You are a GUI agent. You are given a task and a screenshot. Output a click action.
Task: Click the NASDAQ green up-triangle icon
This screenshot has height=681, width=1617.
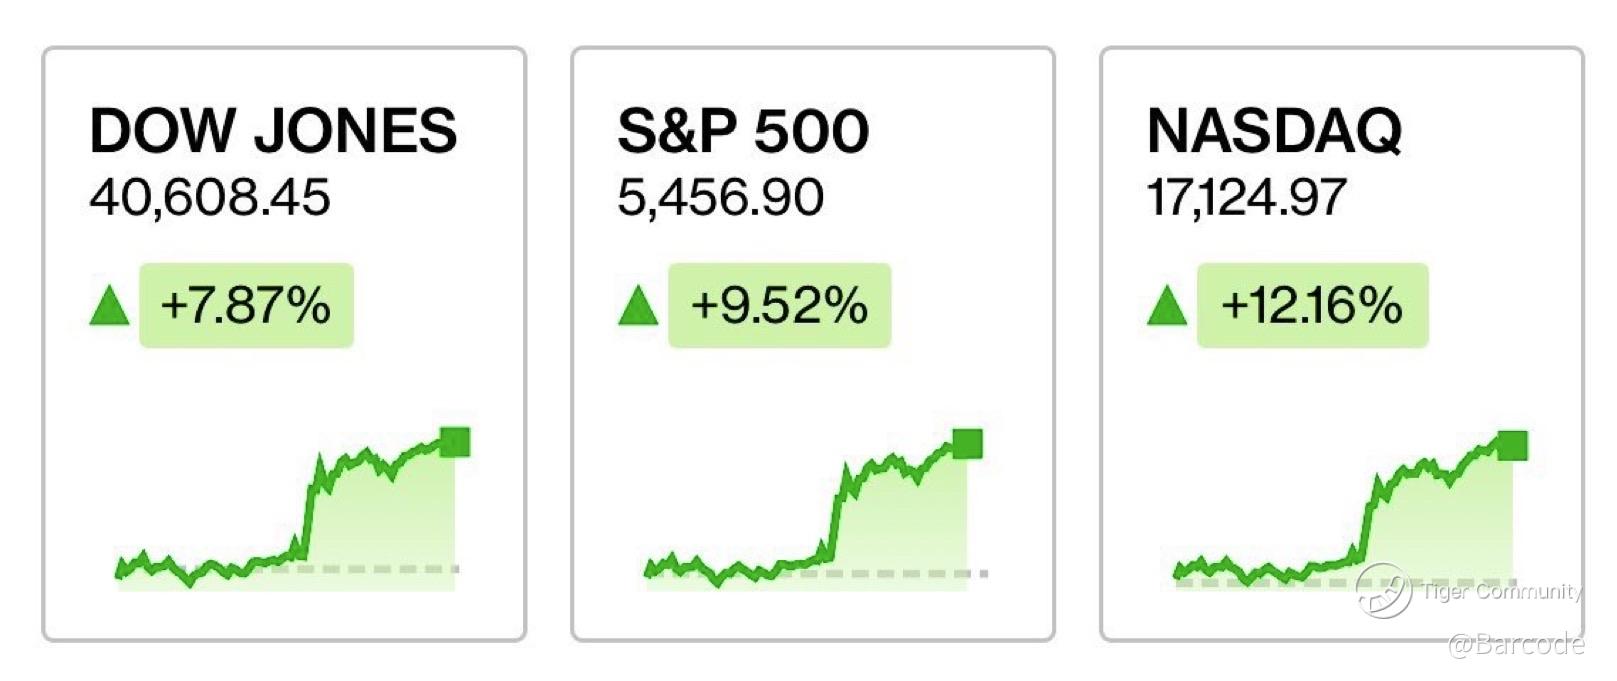coord(1167,305)
